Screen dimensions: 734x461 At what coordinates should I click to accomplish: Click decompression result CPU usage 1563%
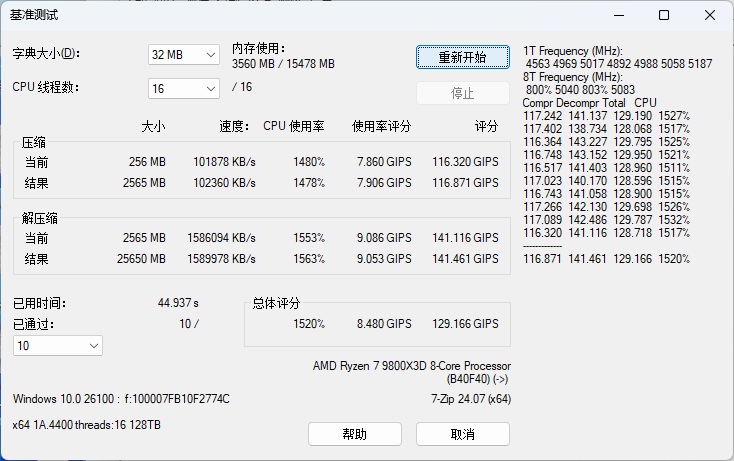pos(309,259)
